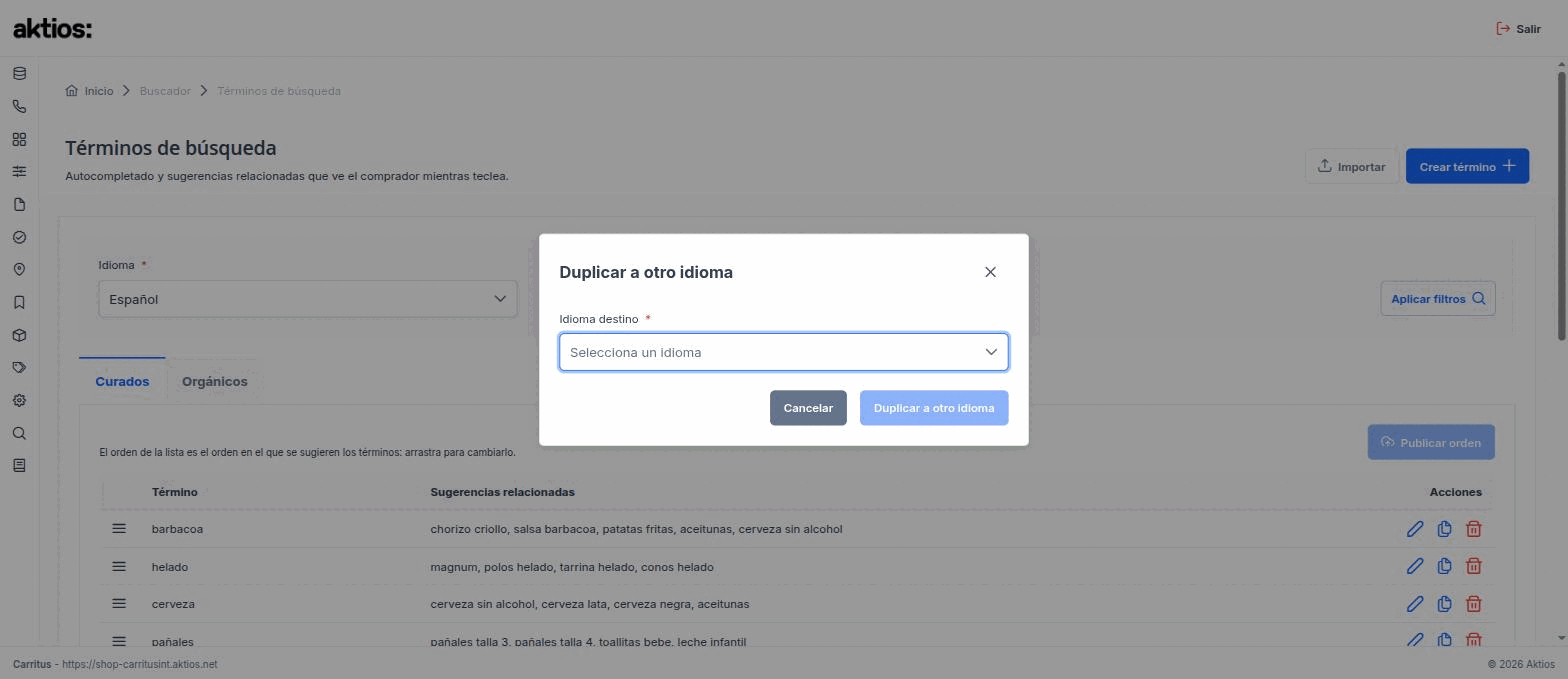Grab the drag handle of cerveza row
The height and width of the screenshot is (679, 1568).
point(119,603)
